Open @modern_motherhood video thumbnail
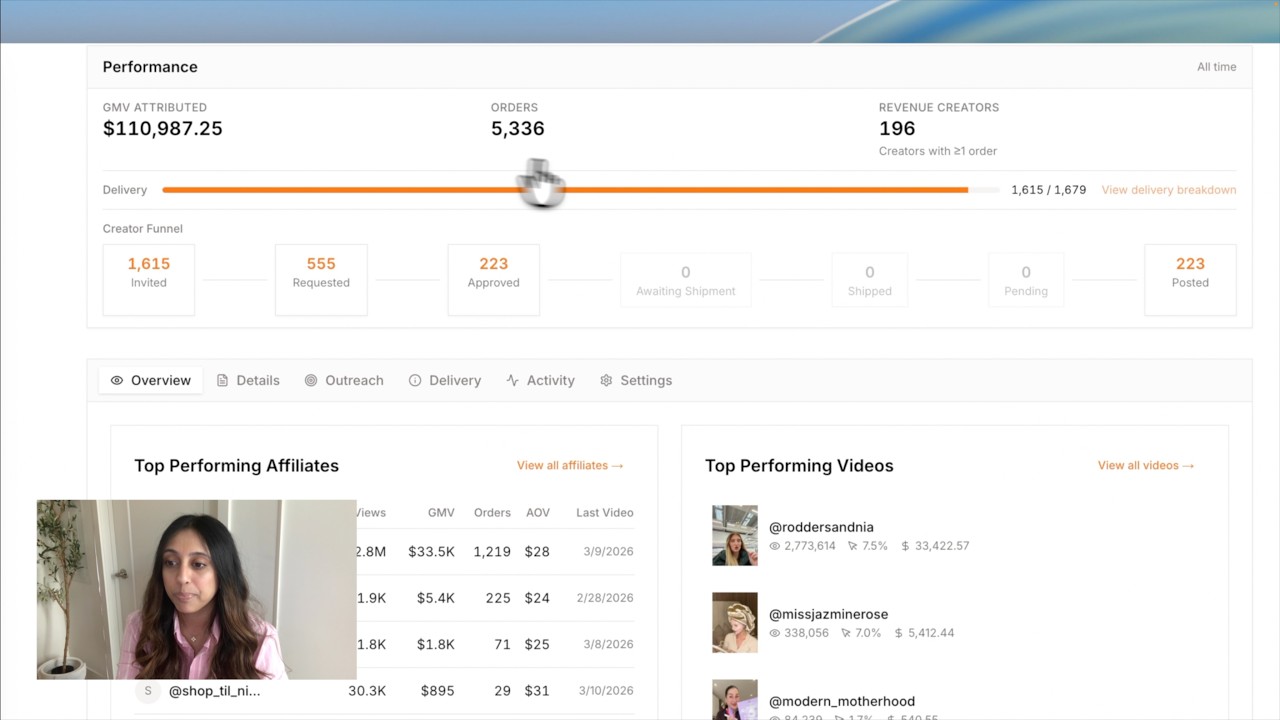Screen dimensions: 1280x720 coord(735,699)
